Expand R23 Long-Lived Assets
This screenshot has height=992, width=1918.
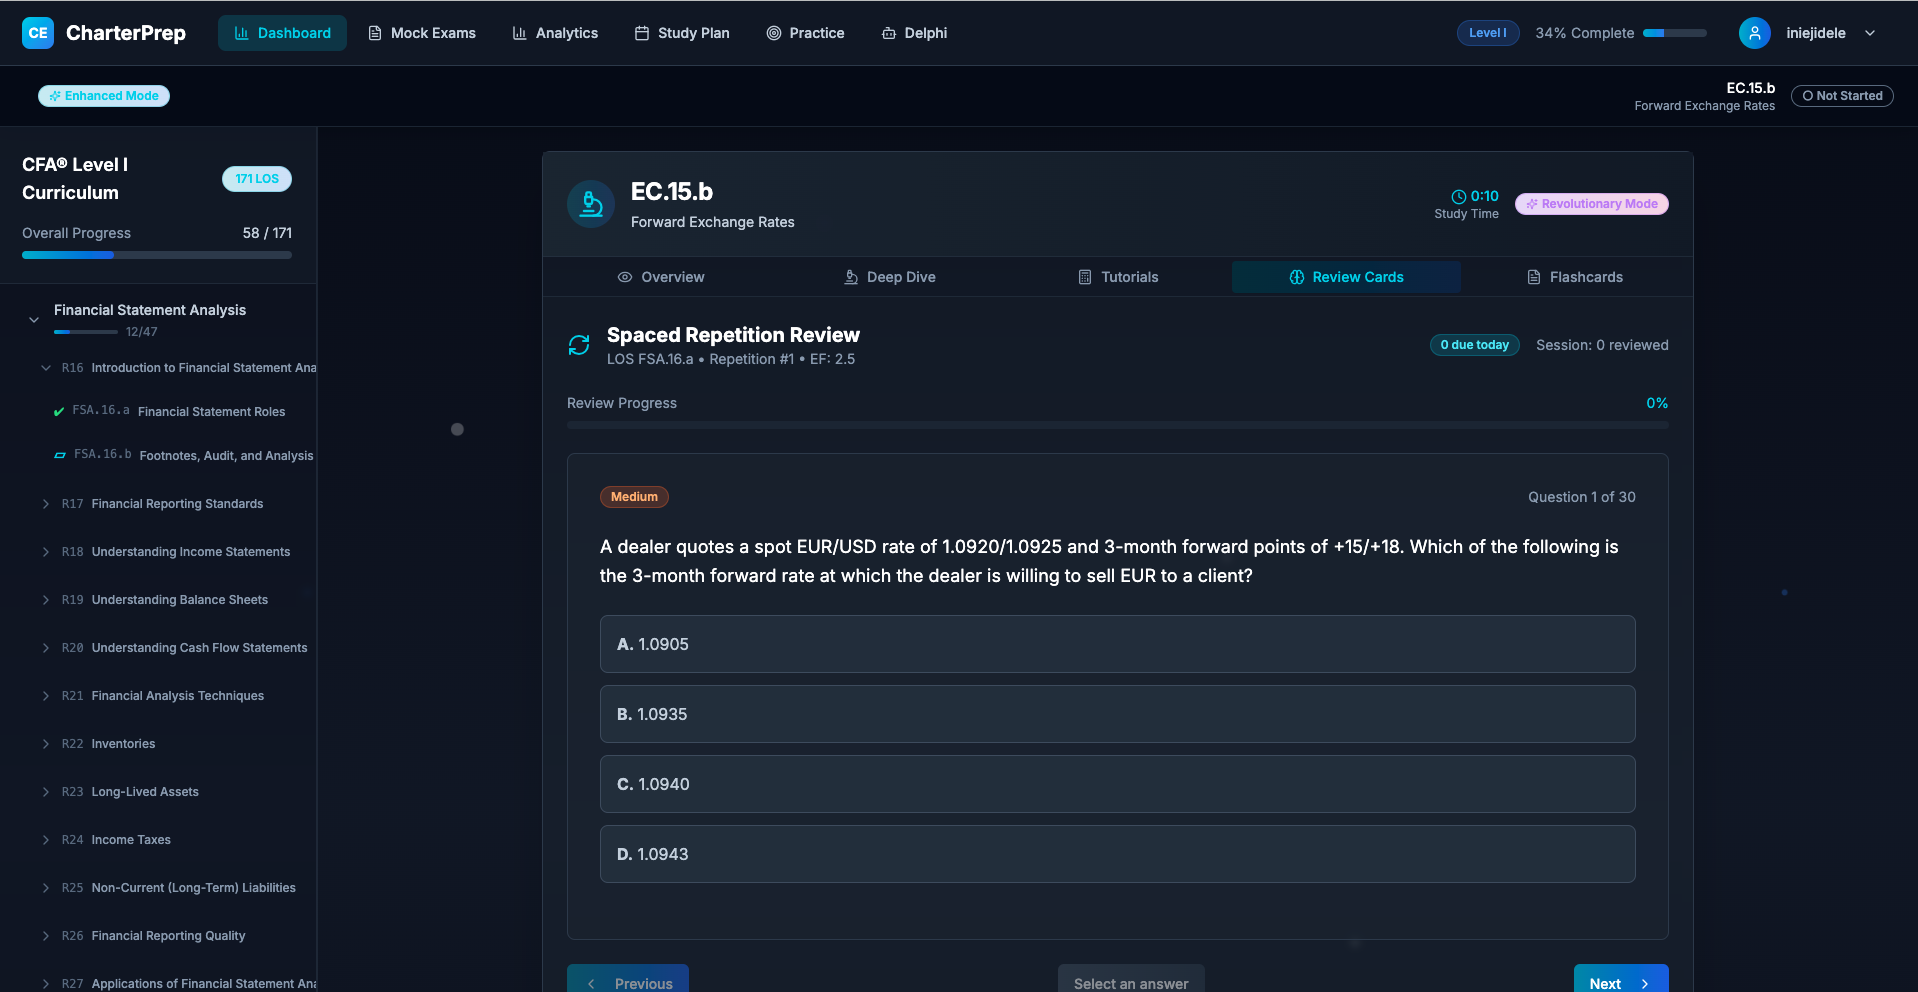46,792
